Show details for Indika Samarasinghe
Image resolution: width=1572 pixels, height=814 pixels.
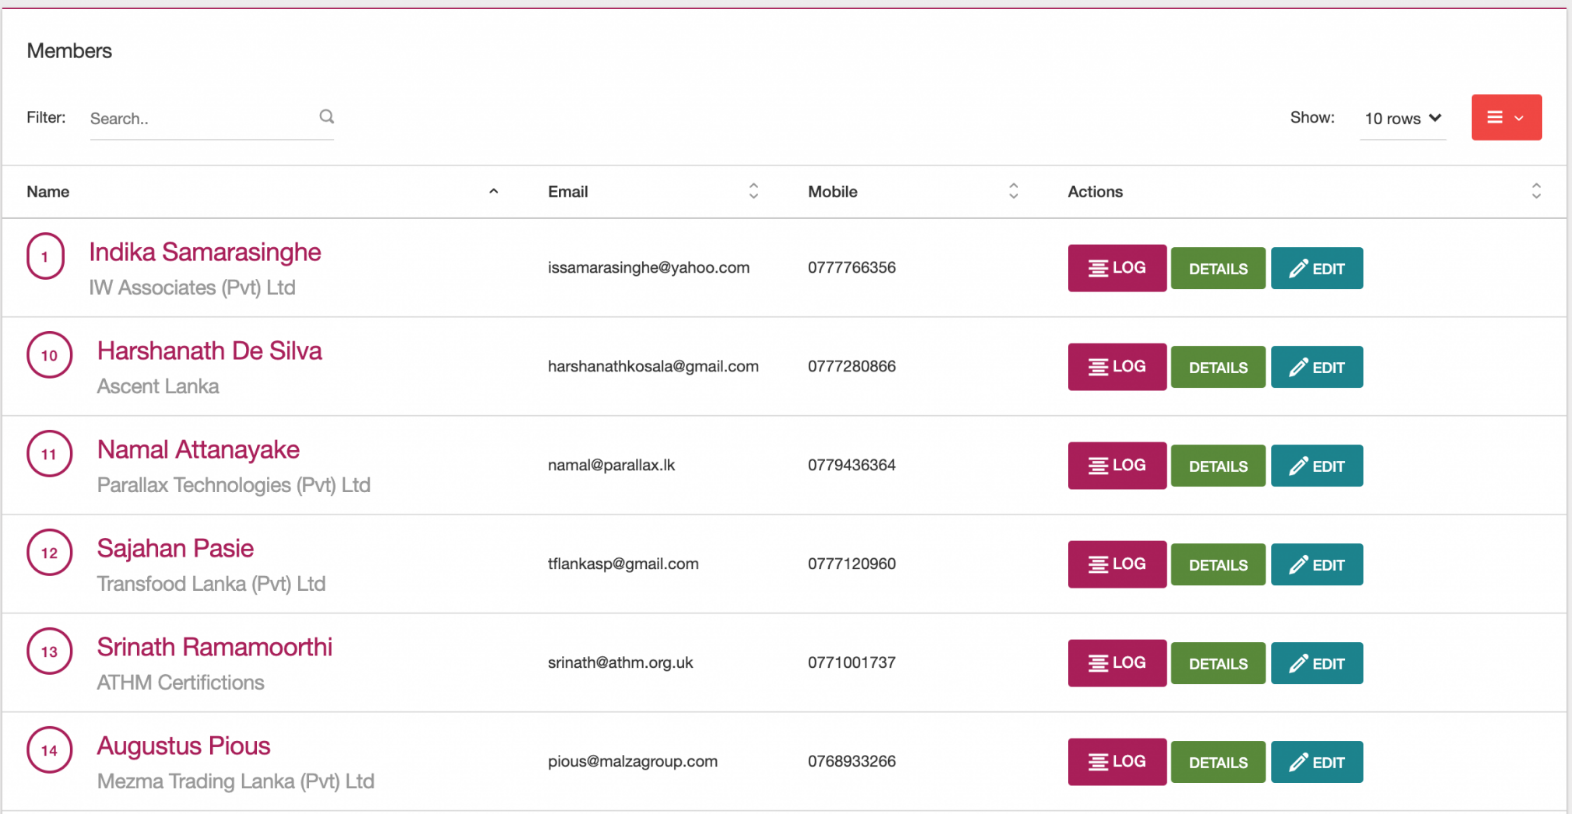tap(1218, 268)
